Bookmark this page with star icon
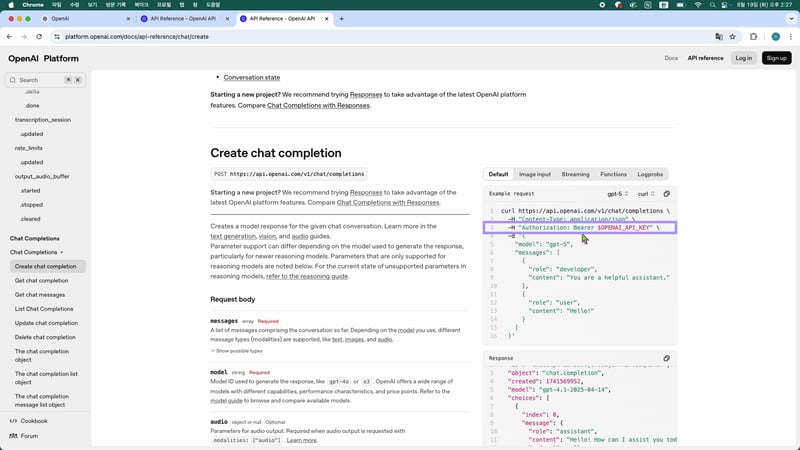 [735, 36]
